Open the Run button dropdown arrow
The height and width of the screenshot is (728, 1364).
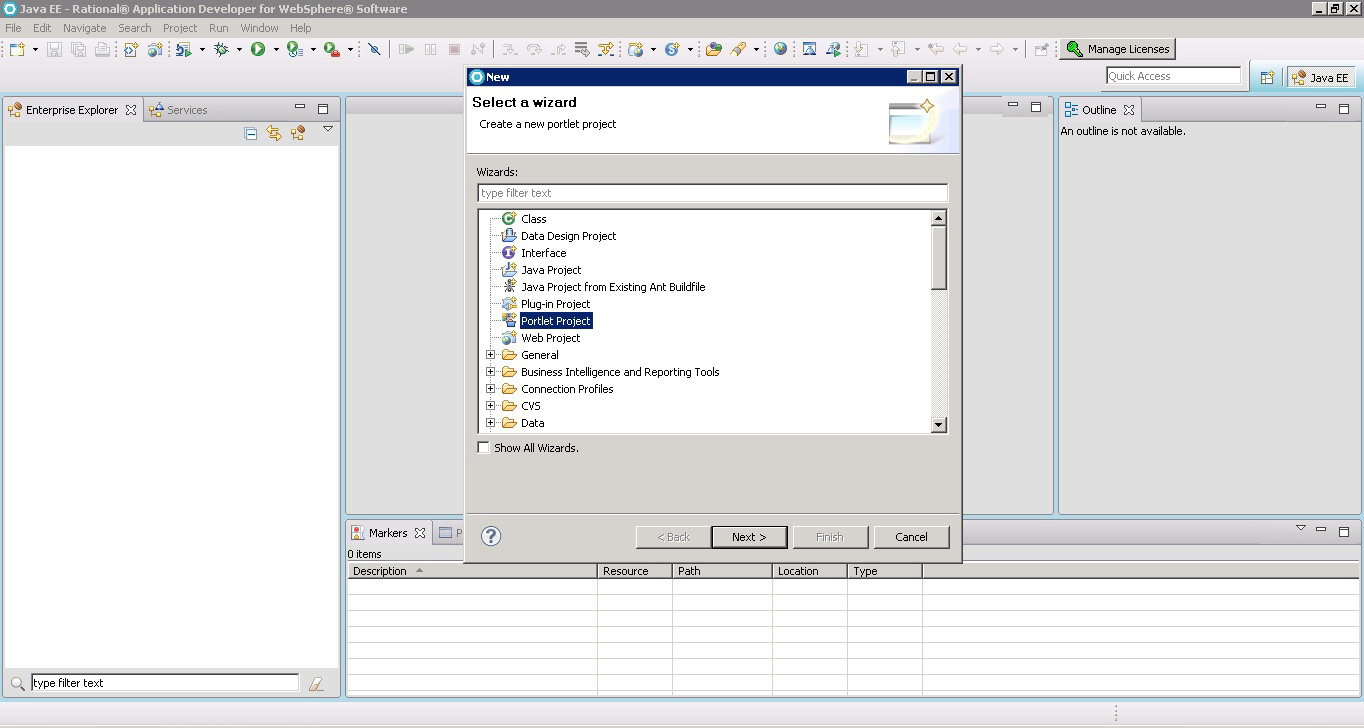[276, 49]
